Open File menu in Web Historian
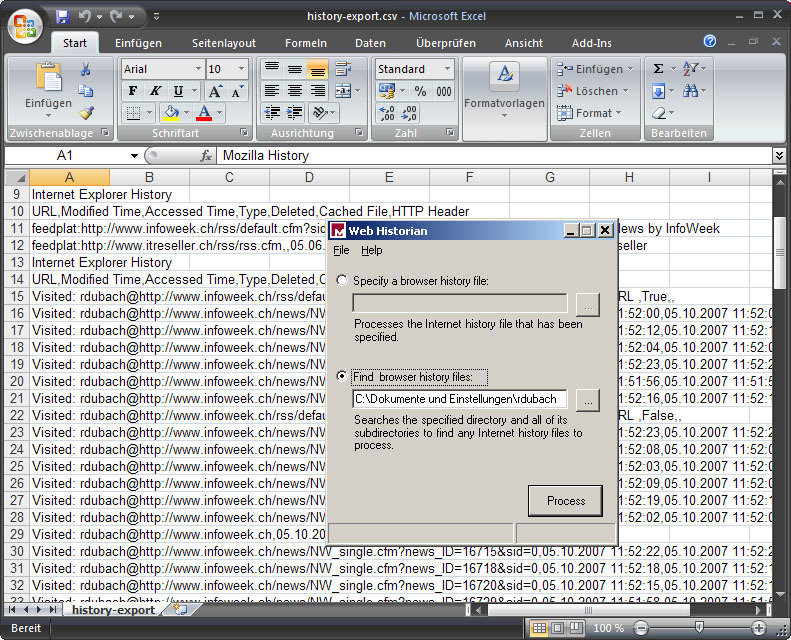Screen dimensions: 791x640 (341, 250)
